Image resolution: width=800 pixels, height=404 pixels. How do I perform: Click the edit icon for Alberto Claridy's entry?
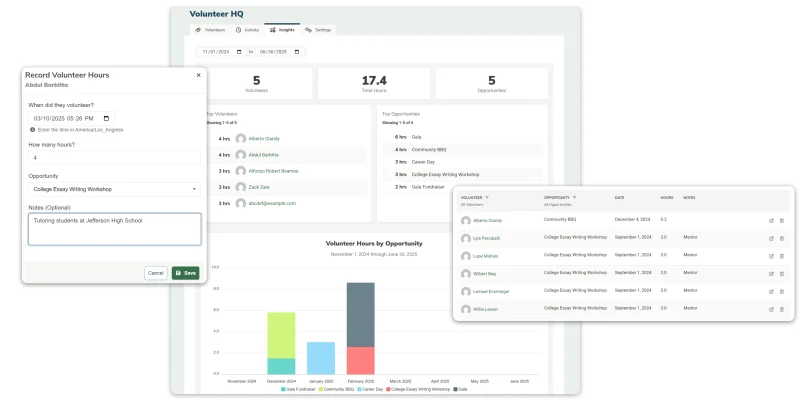771,221
